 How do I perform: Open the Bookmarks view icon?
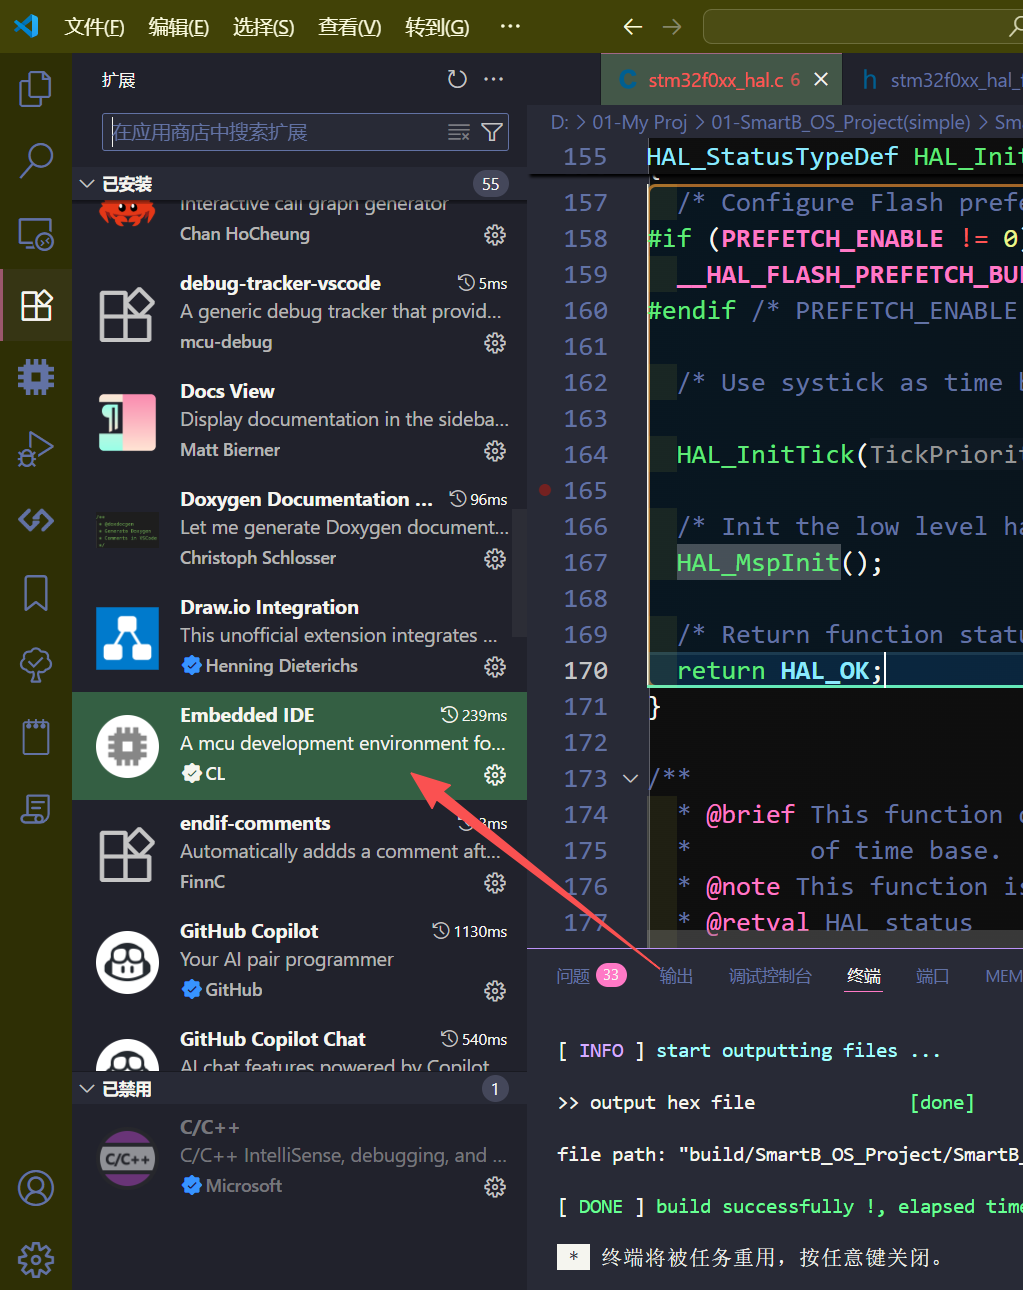[36, 593]
